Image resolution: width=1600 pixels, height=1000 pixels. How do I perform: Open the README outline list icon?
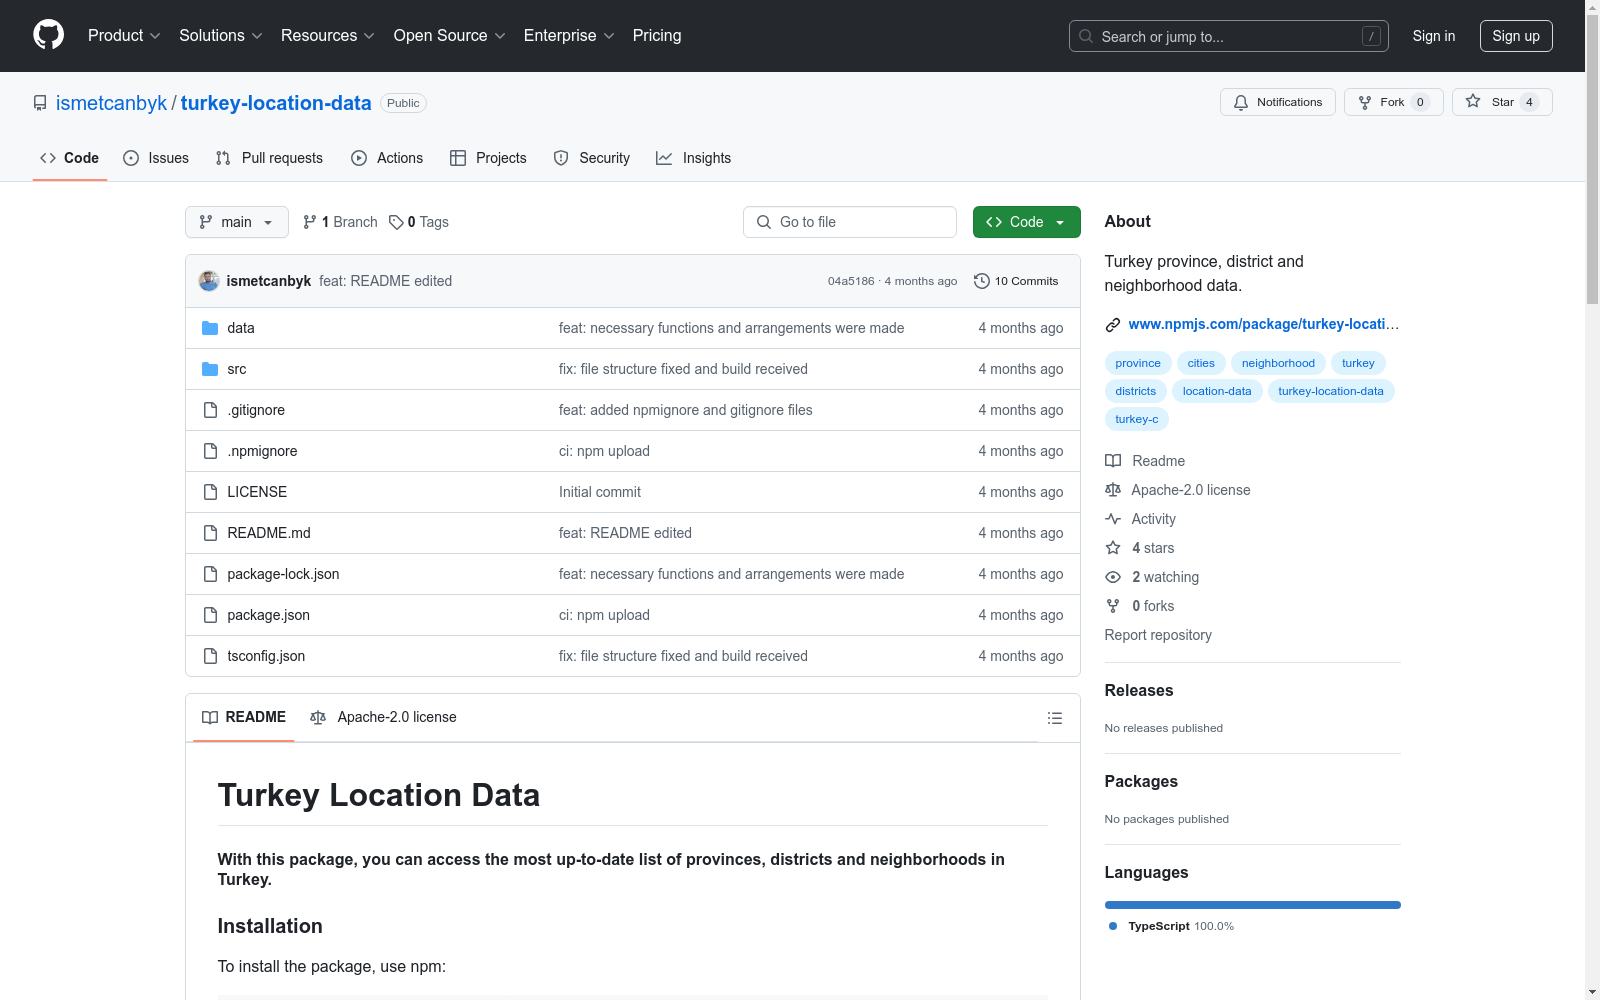(x=1055, y=718)
